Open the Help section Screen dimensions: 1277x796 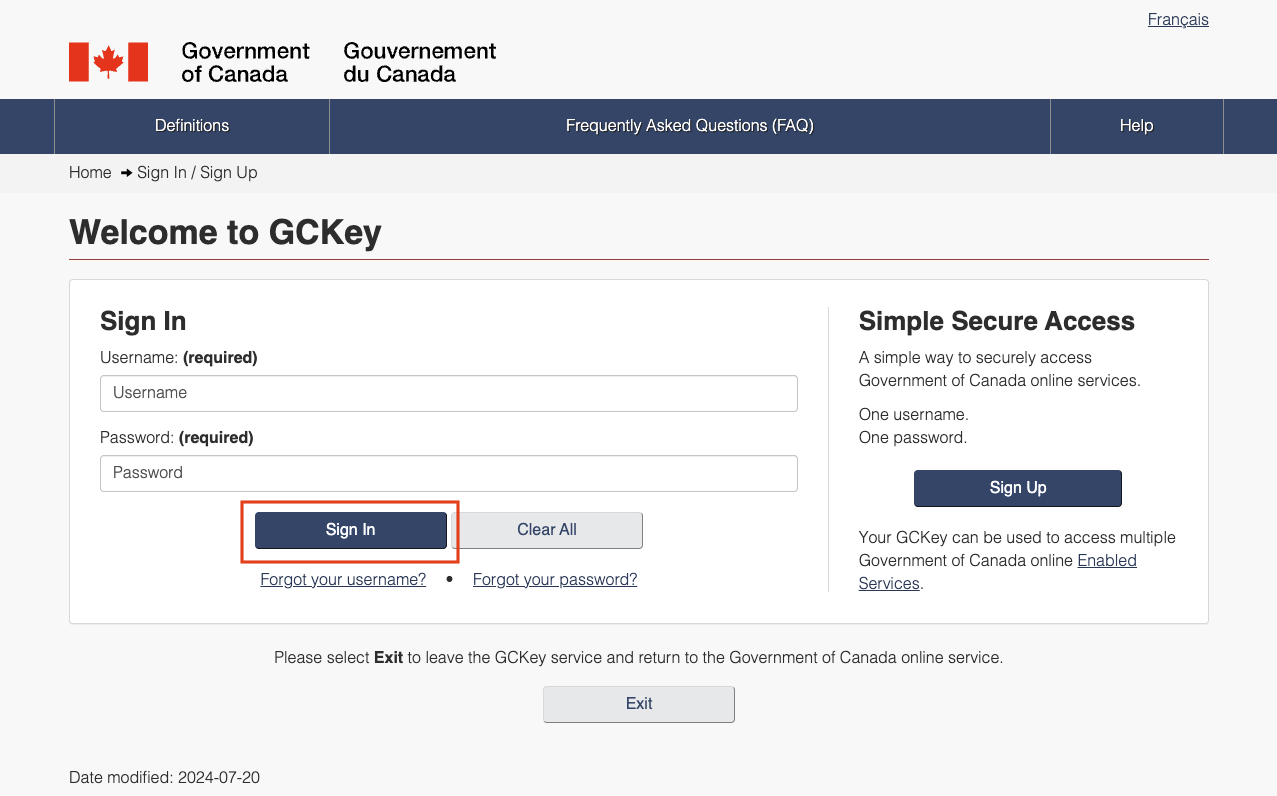[x=1136, y=126]
